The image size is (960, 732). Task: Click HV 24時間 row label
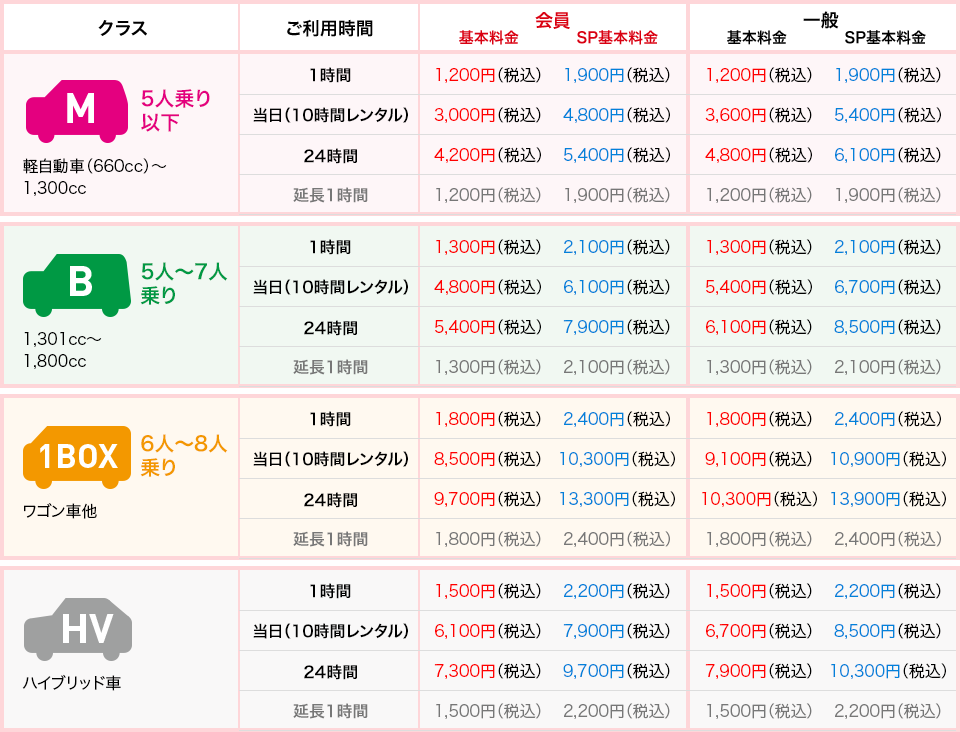pos(331,671)
